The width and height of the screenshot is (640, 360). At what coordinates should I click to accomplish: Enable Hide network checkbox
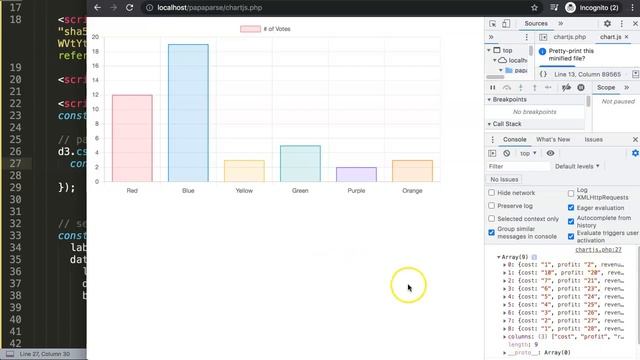pyautogui.click(x=491, y=193)
